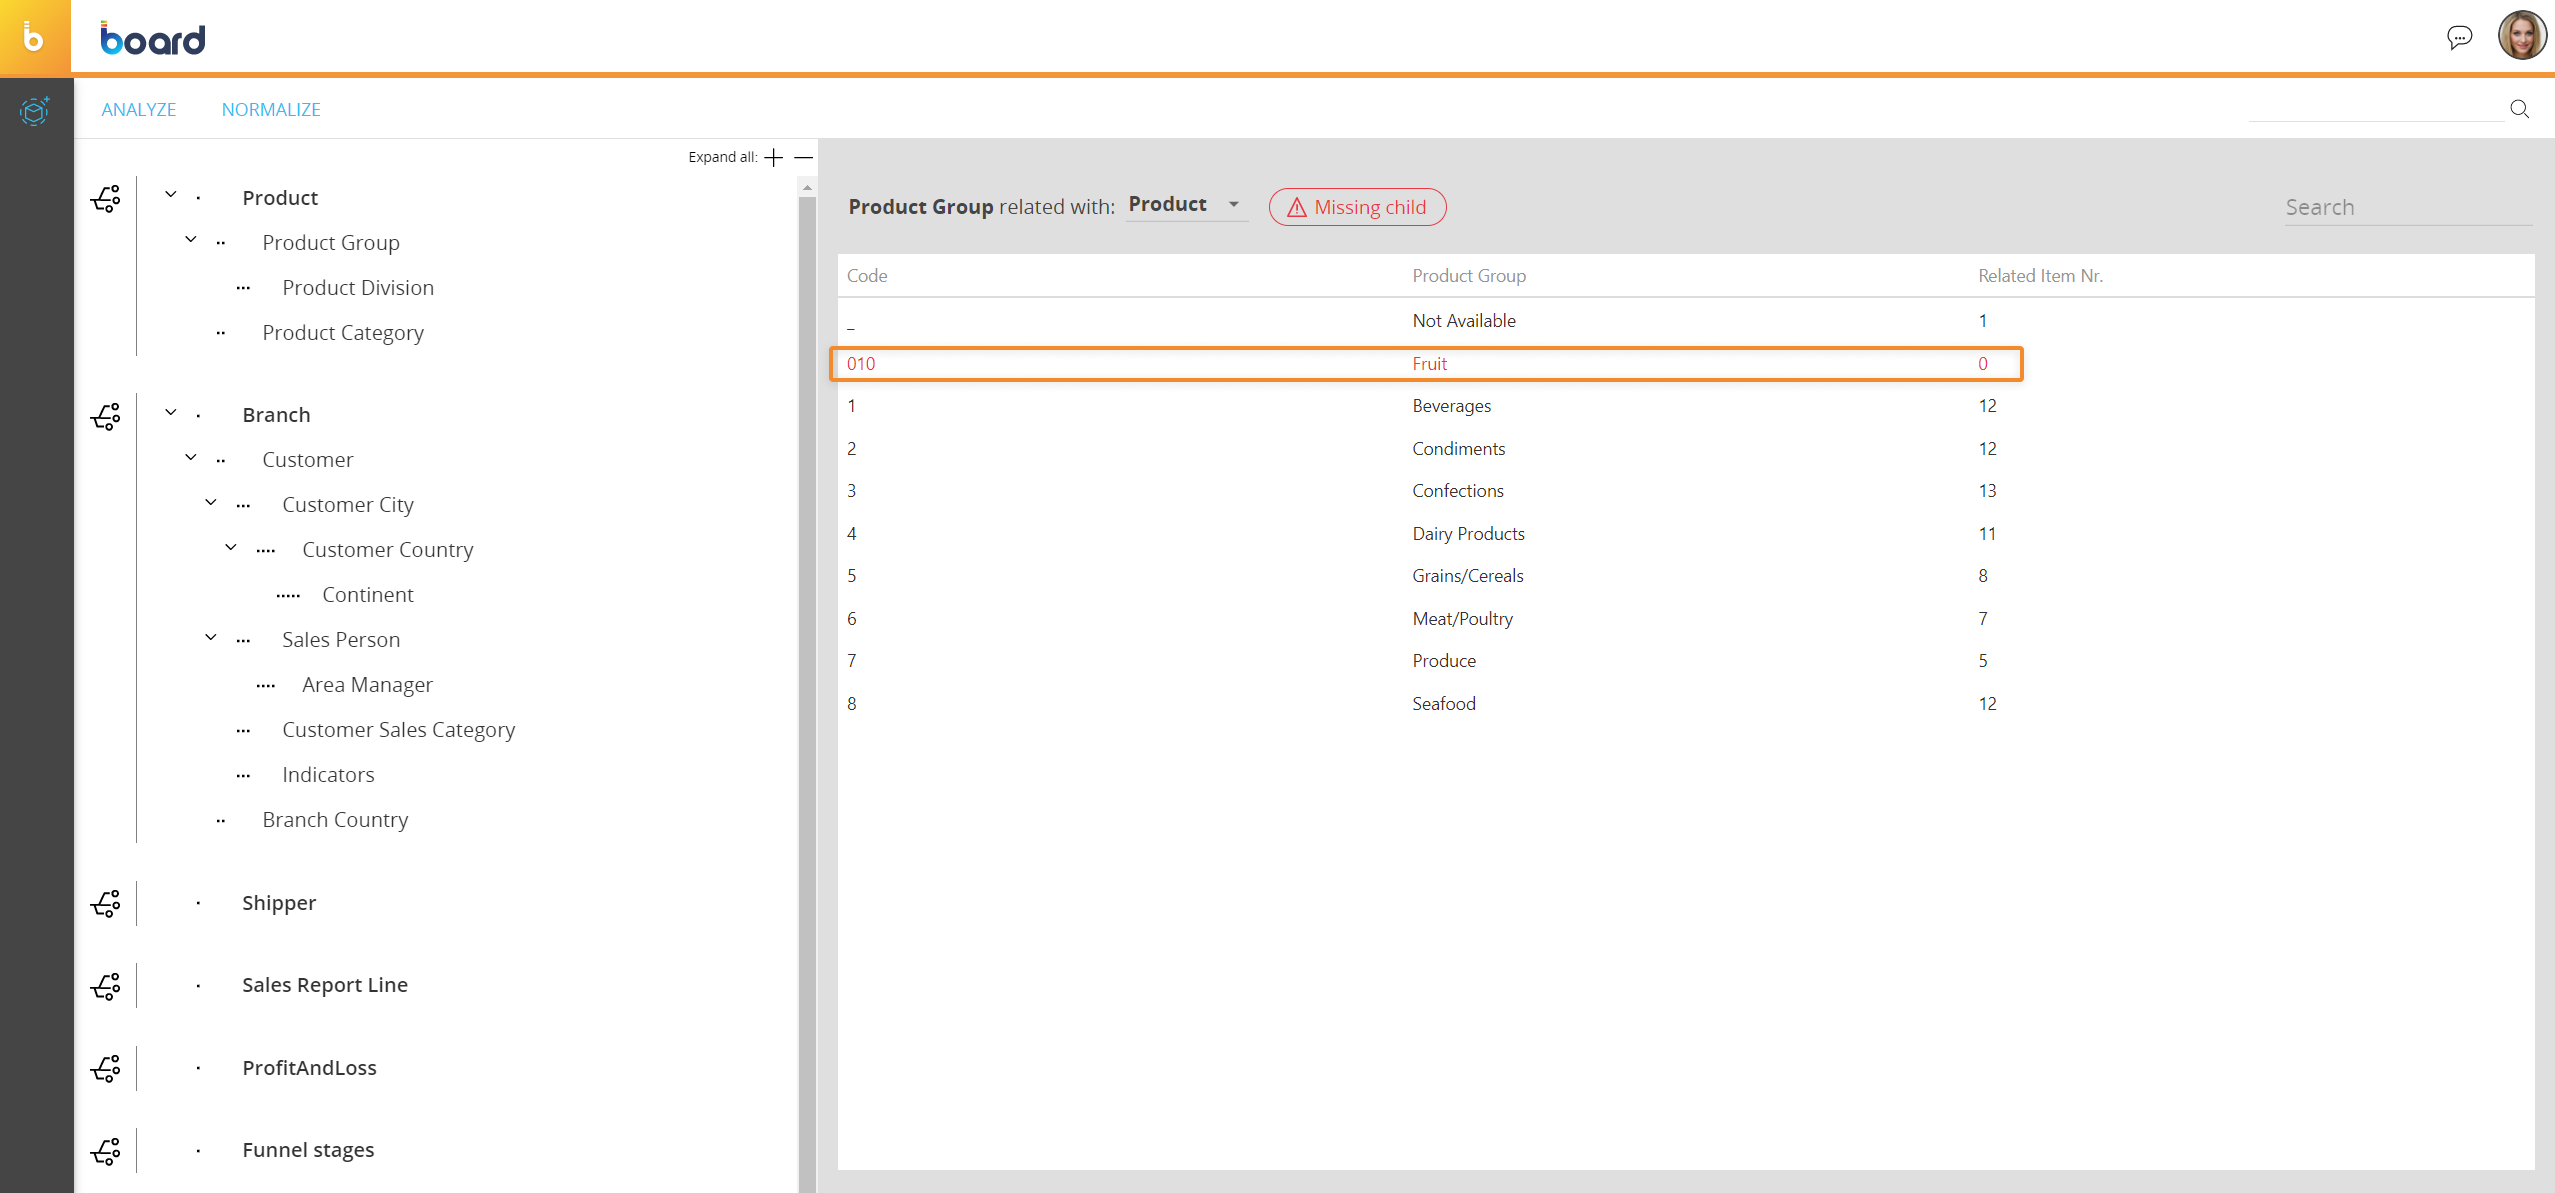Click the data model cube sidebar icon

35,110
